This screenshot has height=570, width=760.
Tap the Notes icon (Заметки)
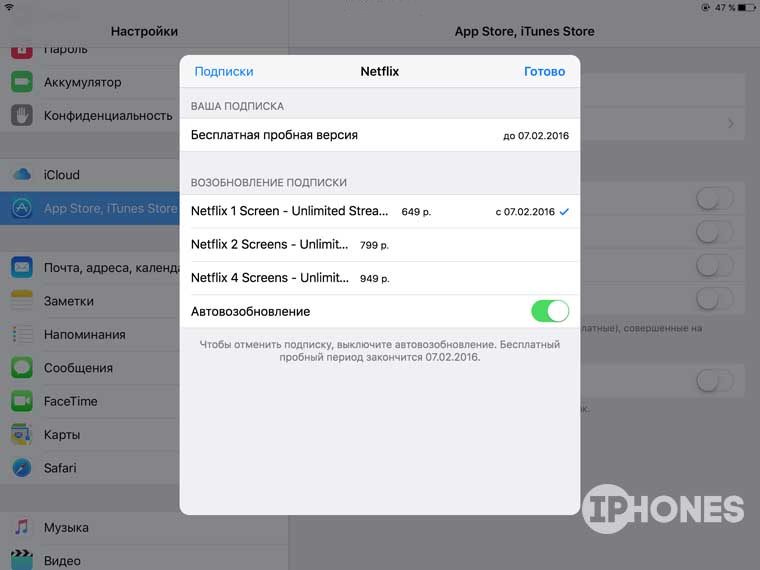22,301
